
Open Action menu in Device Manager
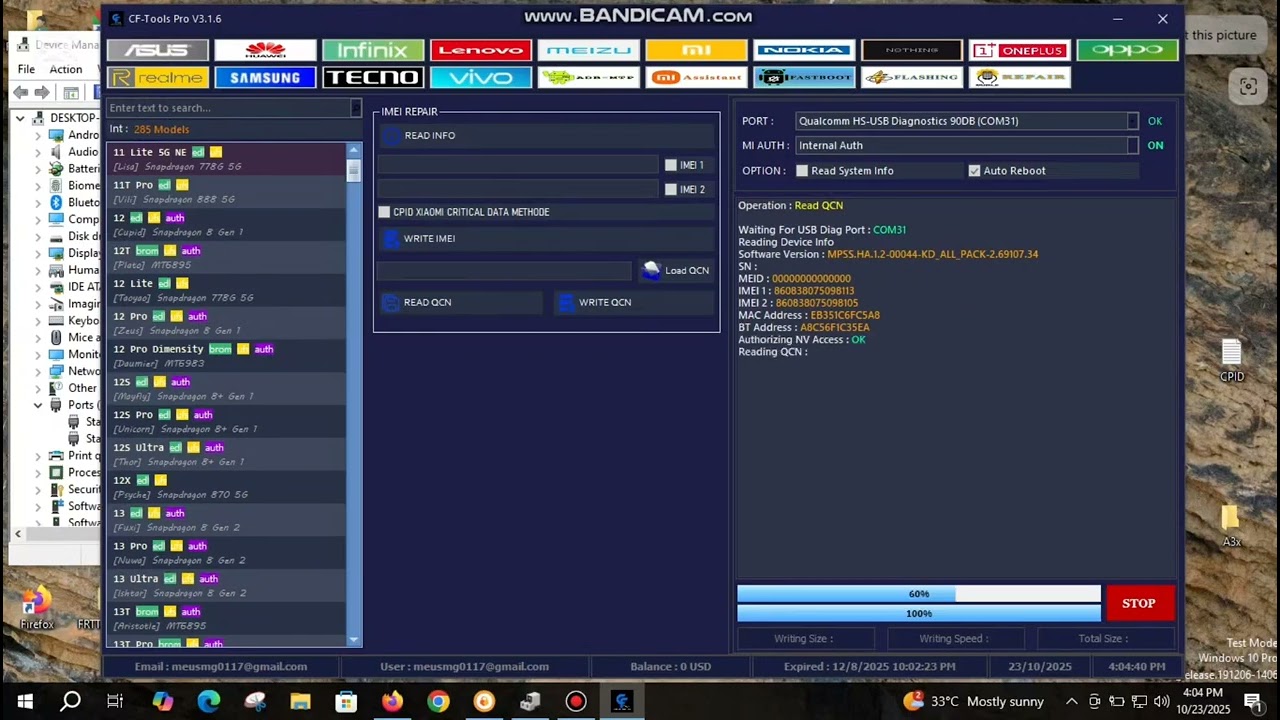tap(66, 69)
